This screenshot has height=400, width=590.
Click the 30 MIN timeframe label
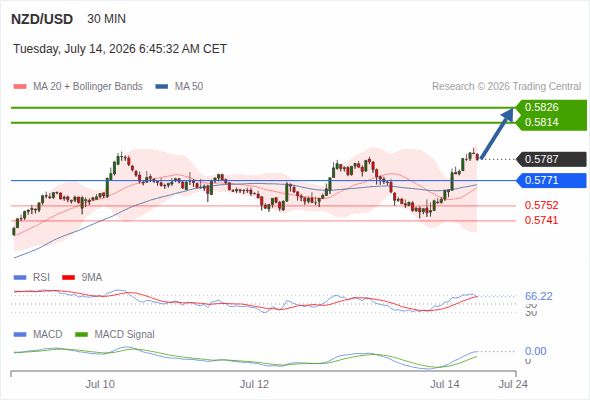[106, 19]
